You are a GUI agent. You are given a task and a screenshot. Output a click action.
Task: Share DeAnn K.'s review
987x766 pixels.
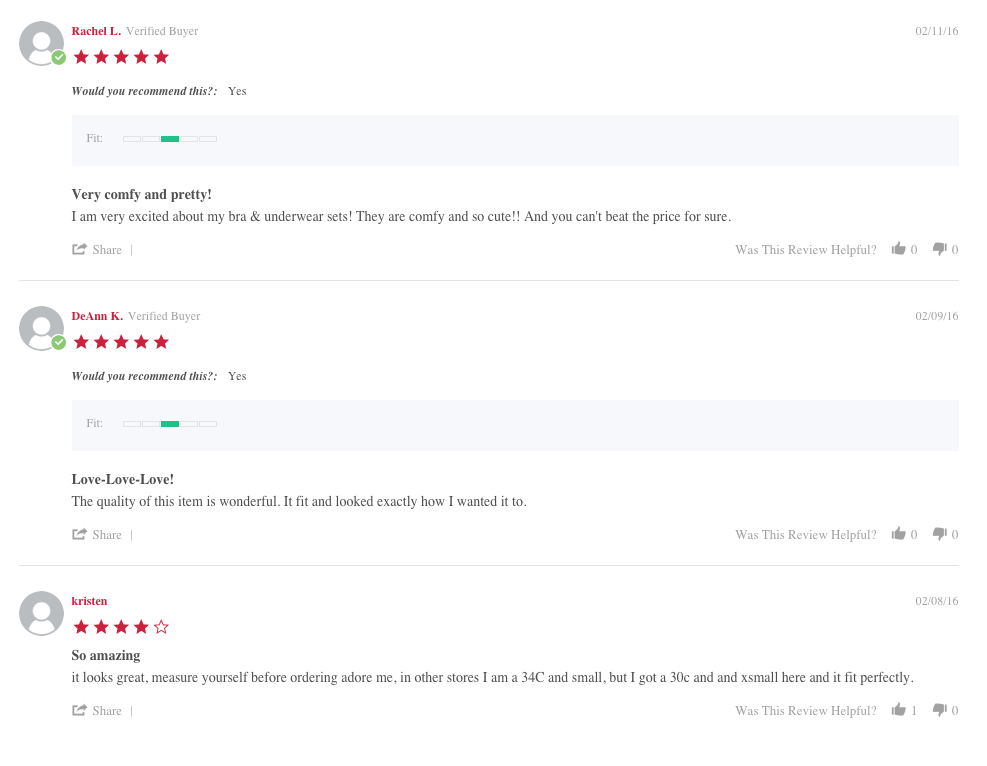click(x=97, y=535)
